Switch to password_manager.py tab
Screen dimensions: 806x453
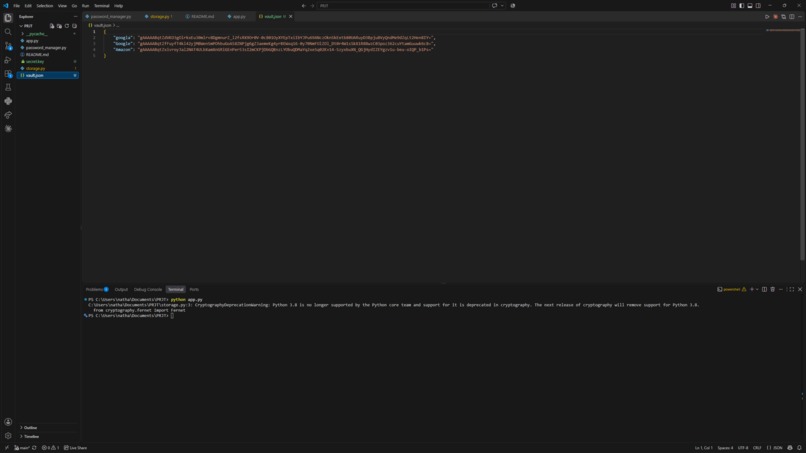pyautogui.click(x=111, y=16)
